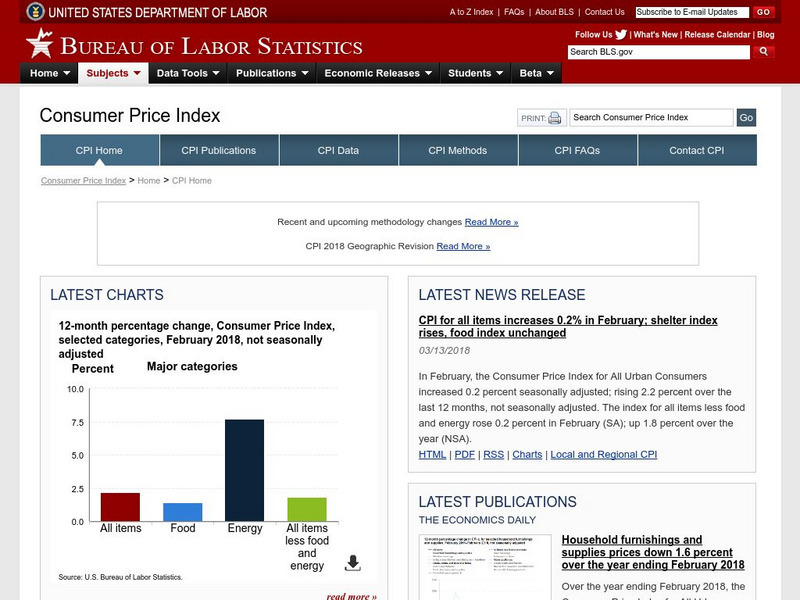Click the 03/13/2018 release date text
This screenshot has width=800, height=600.
pos(444,351)
